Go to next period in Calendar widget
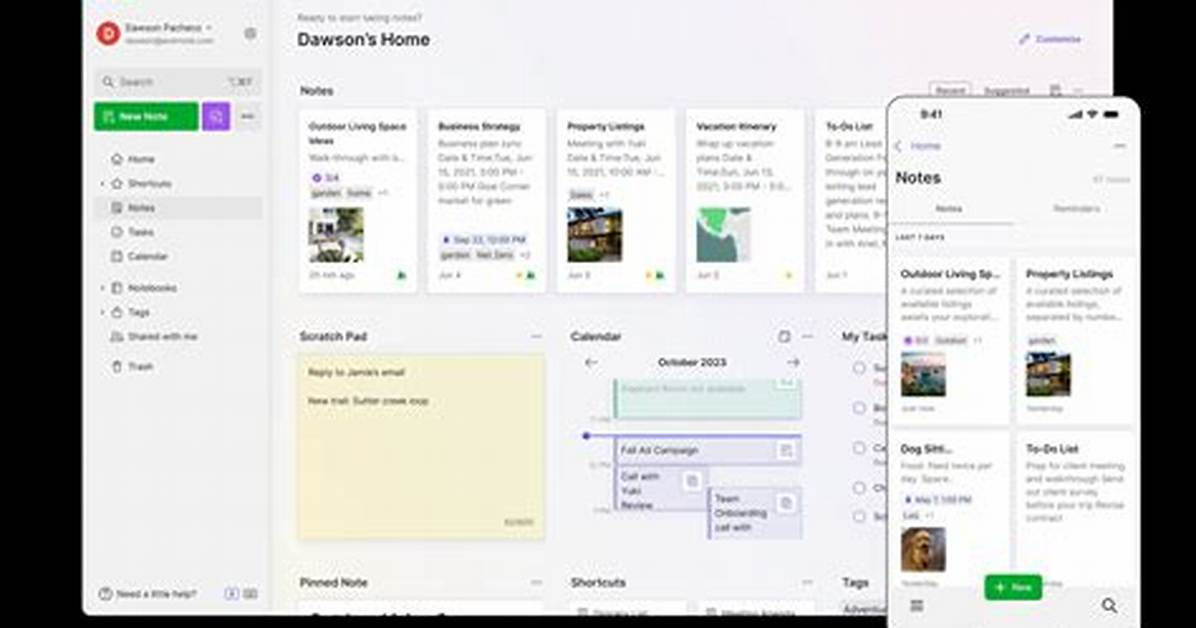1196x628 pixels. 793,362
